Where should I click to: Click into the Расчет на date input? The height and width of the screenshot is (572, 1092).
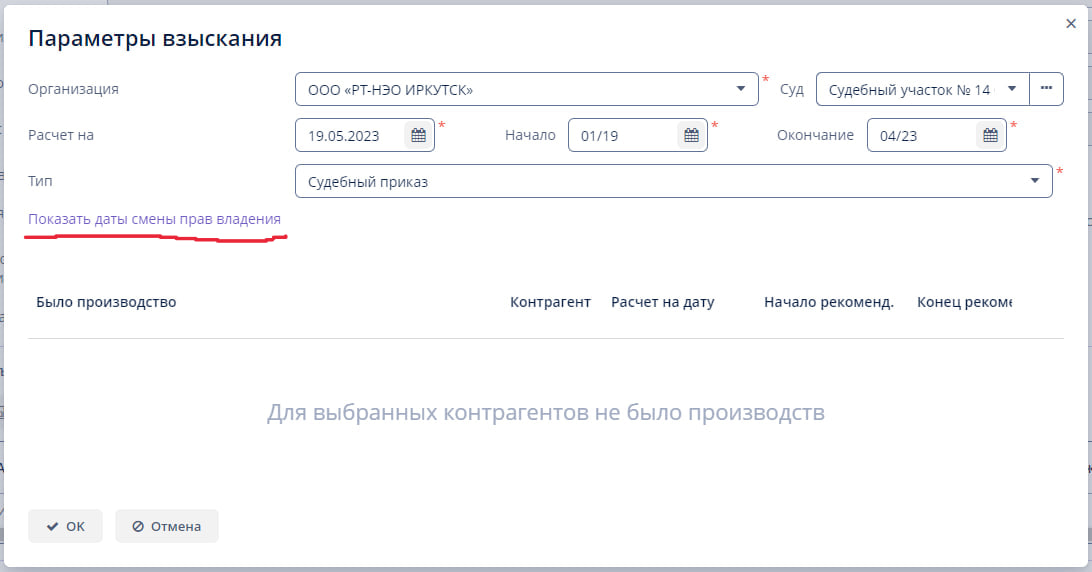pos(350,136)
